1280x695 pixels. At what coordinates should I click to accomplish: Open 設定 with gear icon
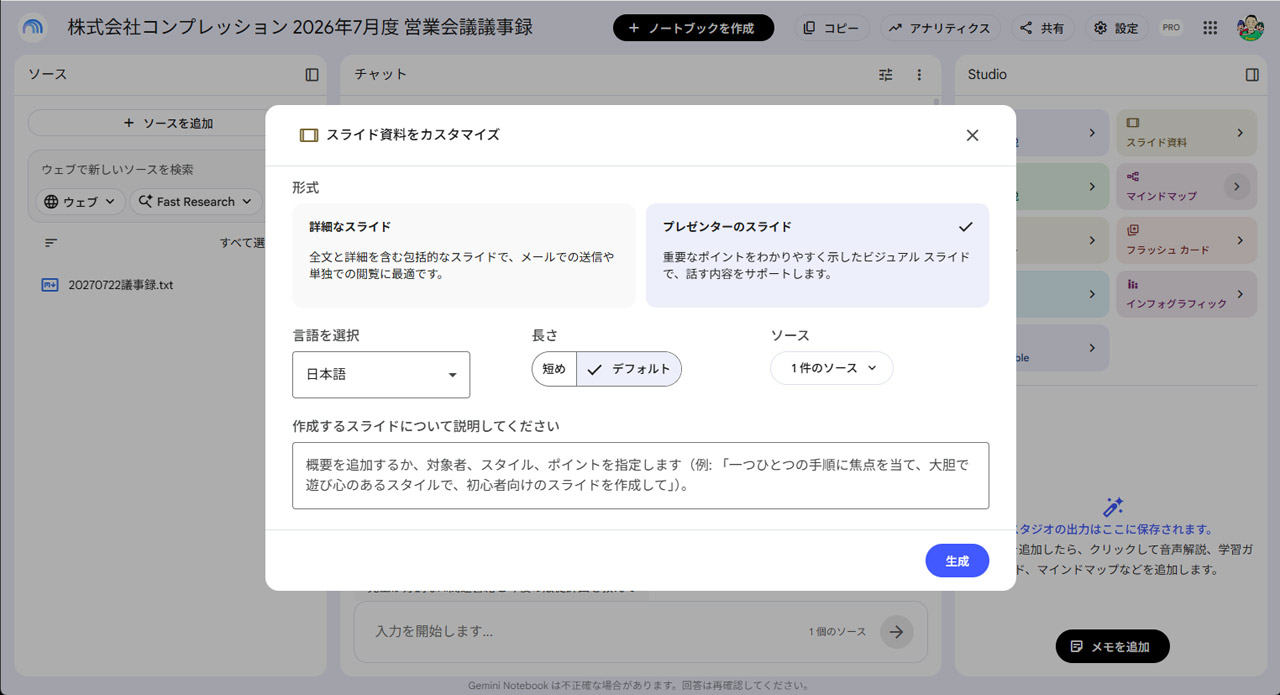coord(1116,28)
